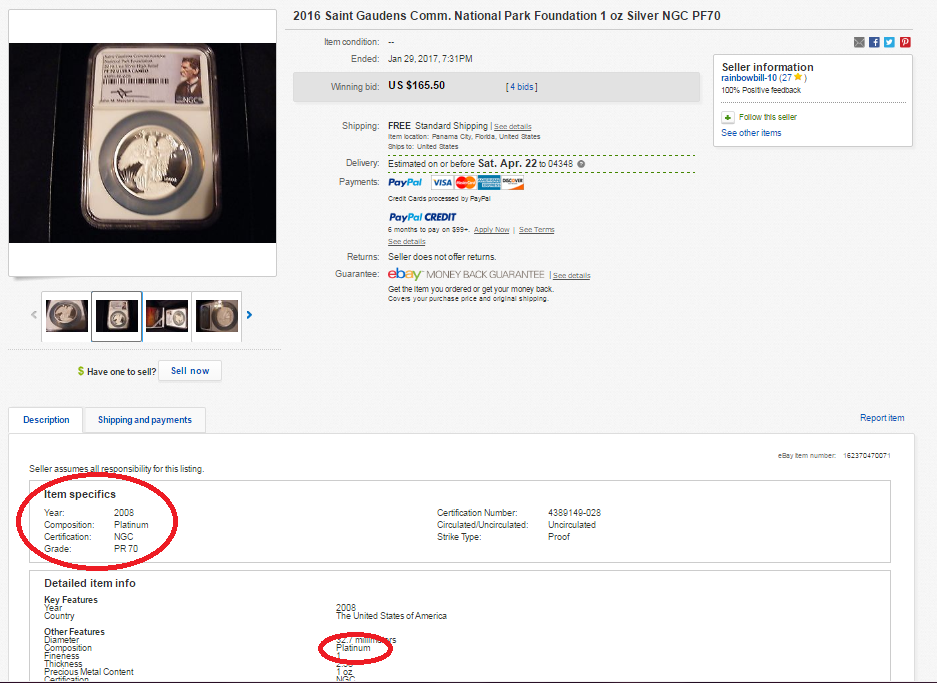Open See other items link
This screenshot has width=937, height=683.
point(751,133)
